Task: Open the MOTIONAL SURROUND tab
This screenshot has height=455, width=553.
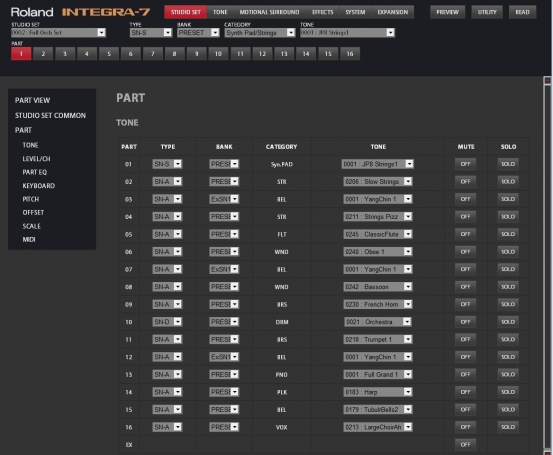Action: pos(269,12)
